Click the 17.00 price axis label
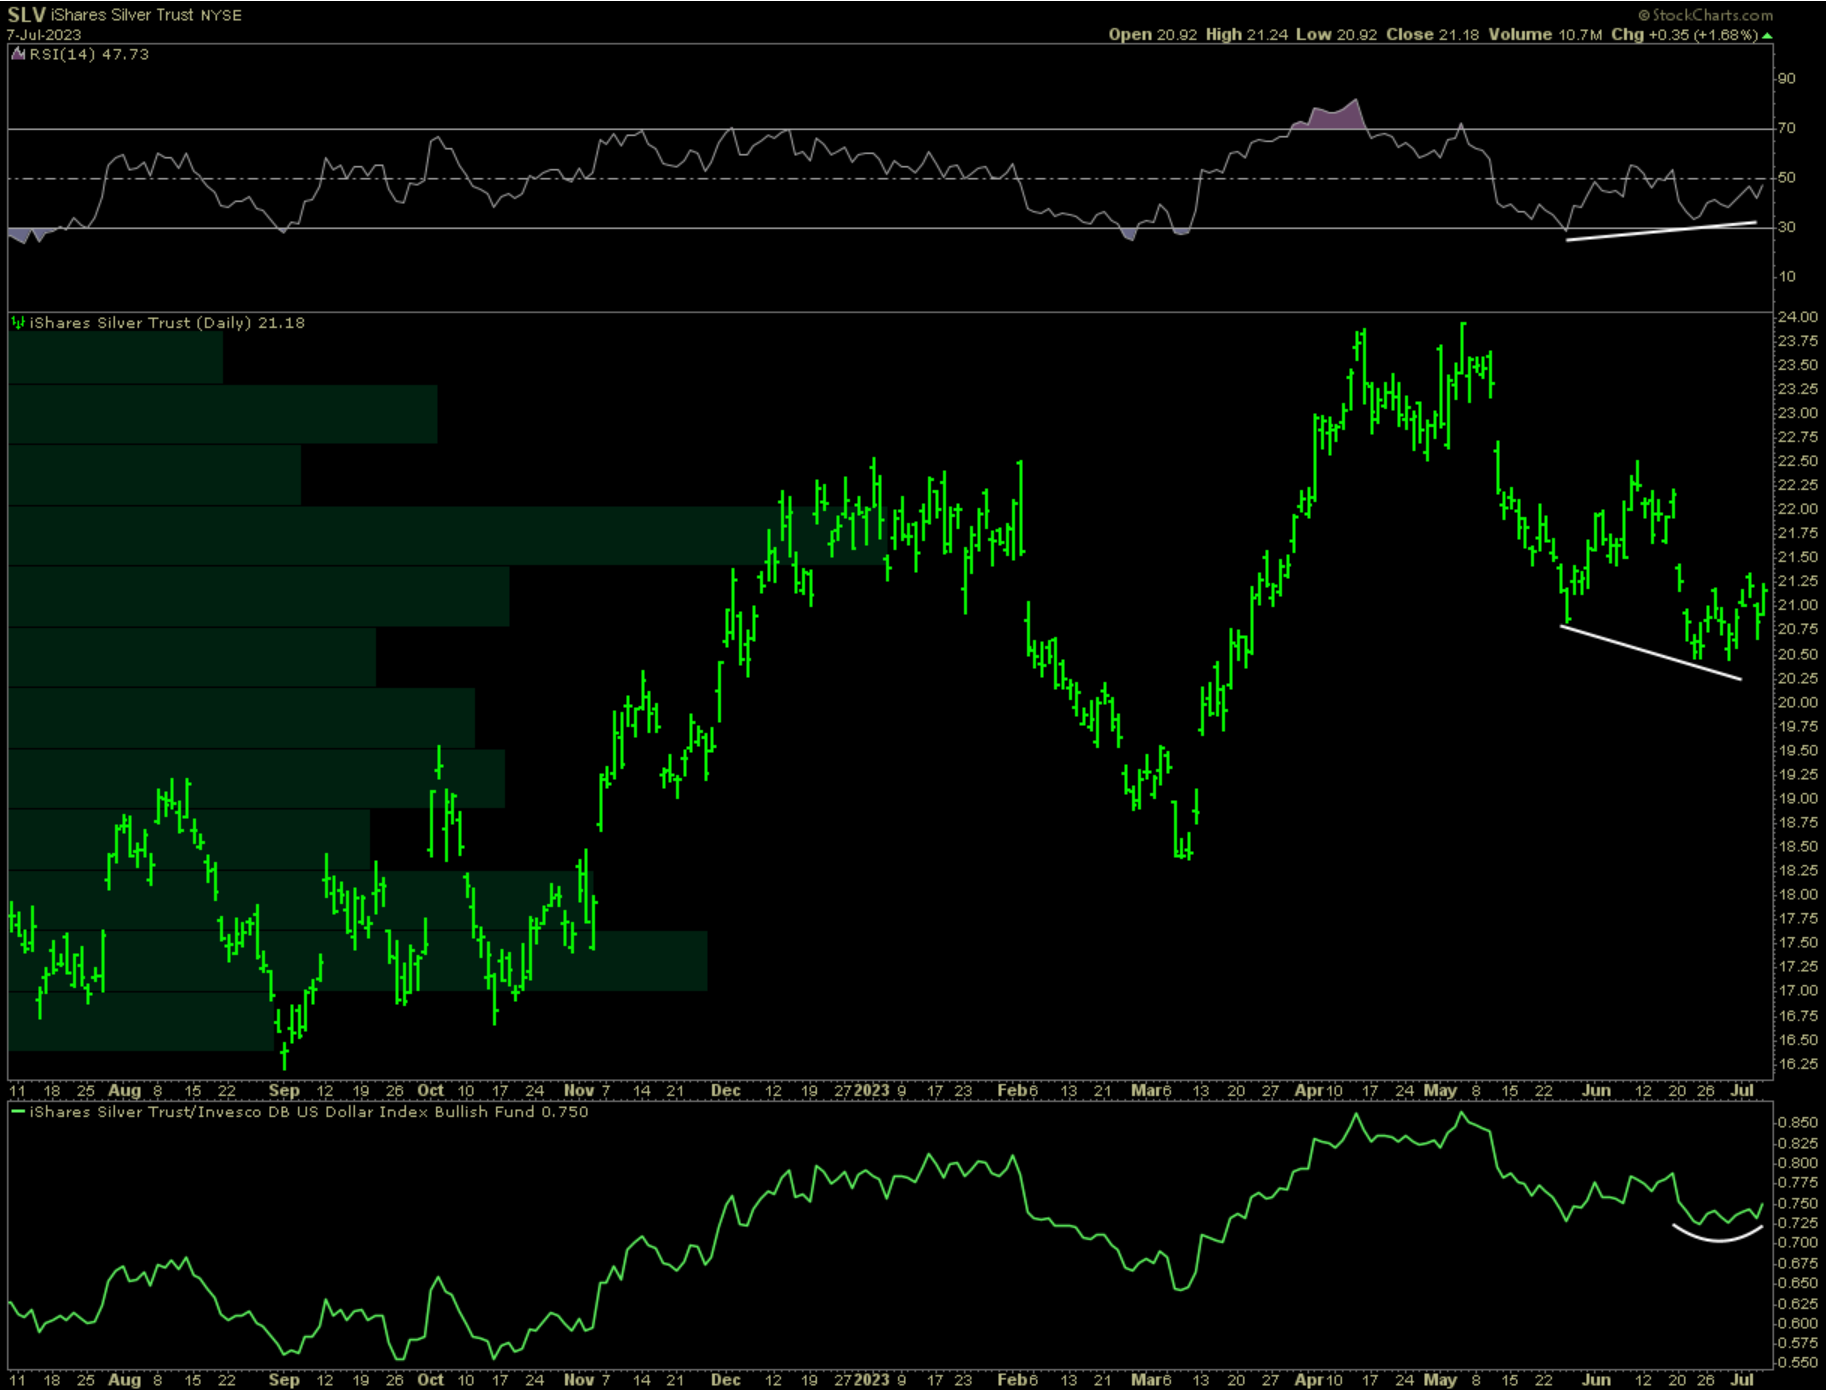The height and width of the screenshot is (1390, 1826). [x=1798, y=991]
